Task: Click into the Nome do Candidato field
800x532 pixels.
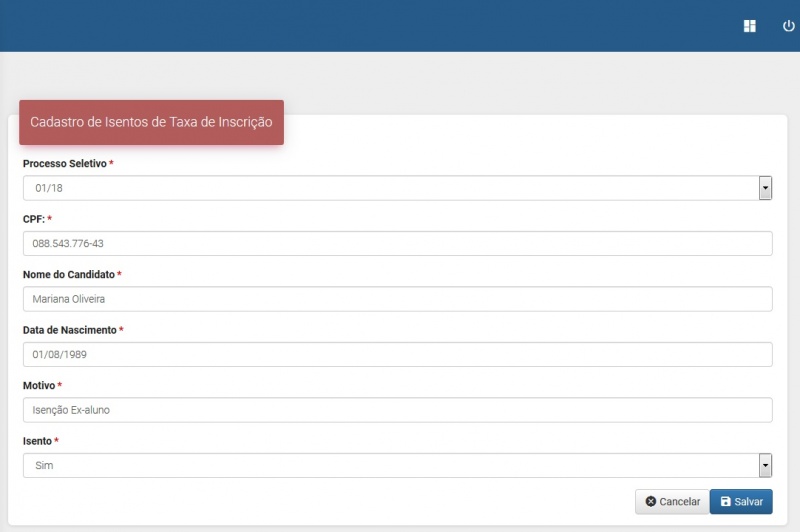Action: (x=397, y=299)
